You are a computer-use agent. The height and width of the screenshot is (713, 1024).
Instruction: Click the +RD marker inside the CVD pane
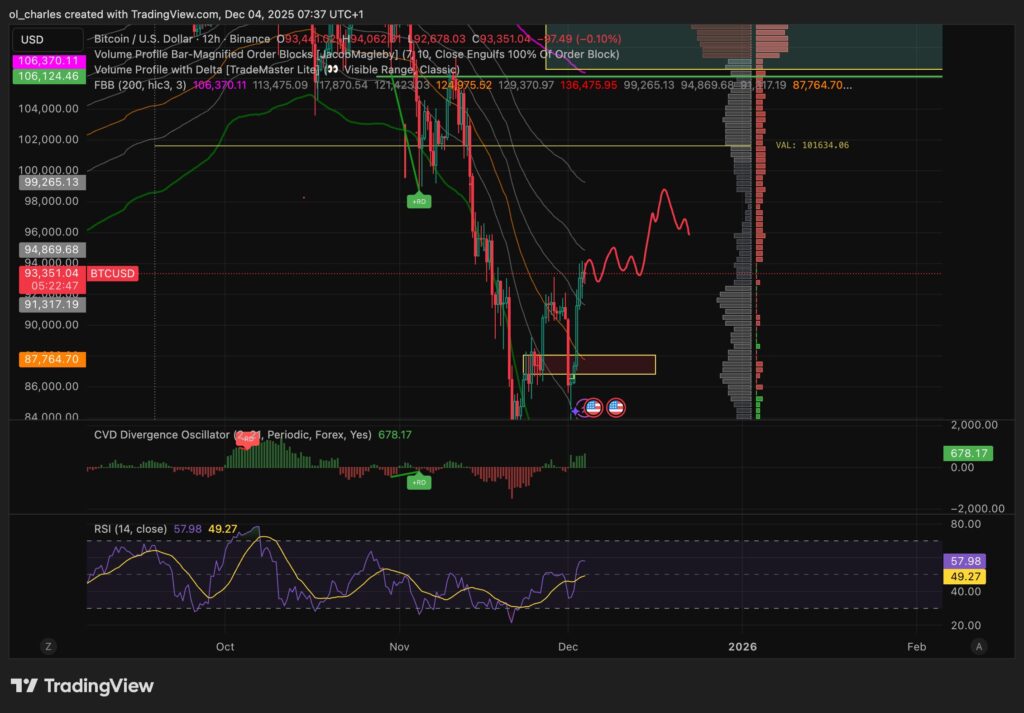419,482
